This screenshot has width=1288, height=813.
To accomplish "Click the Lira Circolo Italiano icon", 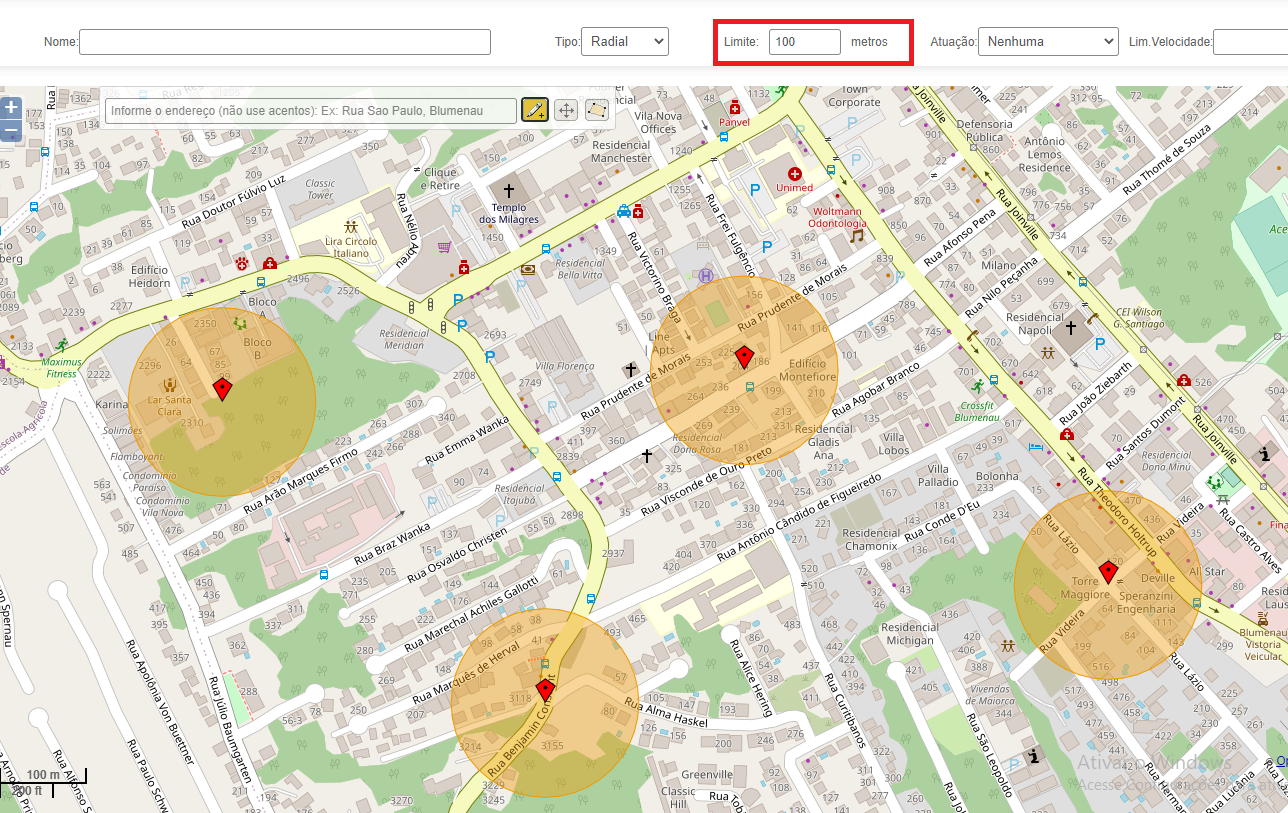I will click(x=351, y=227).
